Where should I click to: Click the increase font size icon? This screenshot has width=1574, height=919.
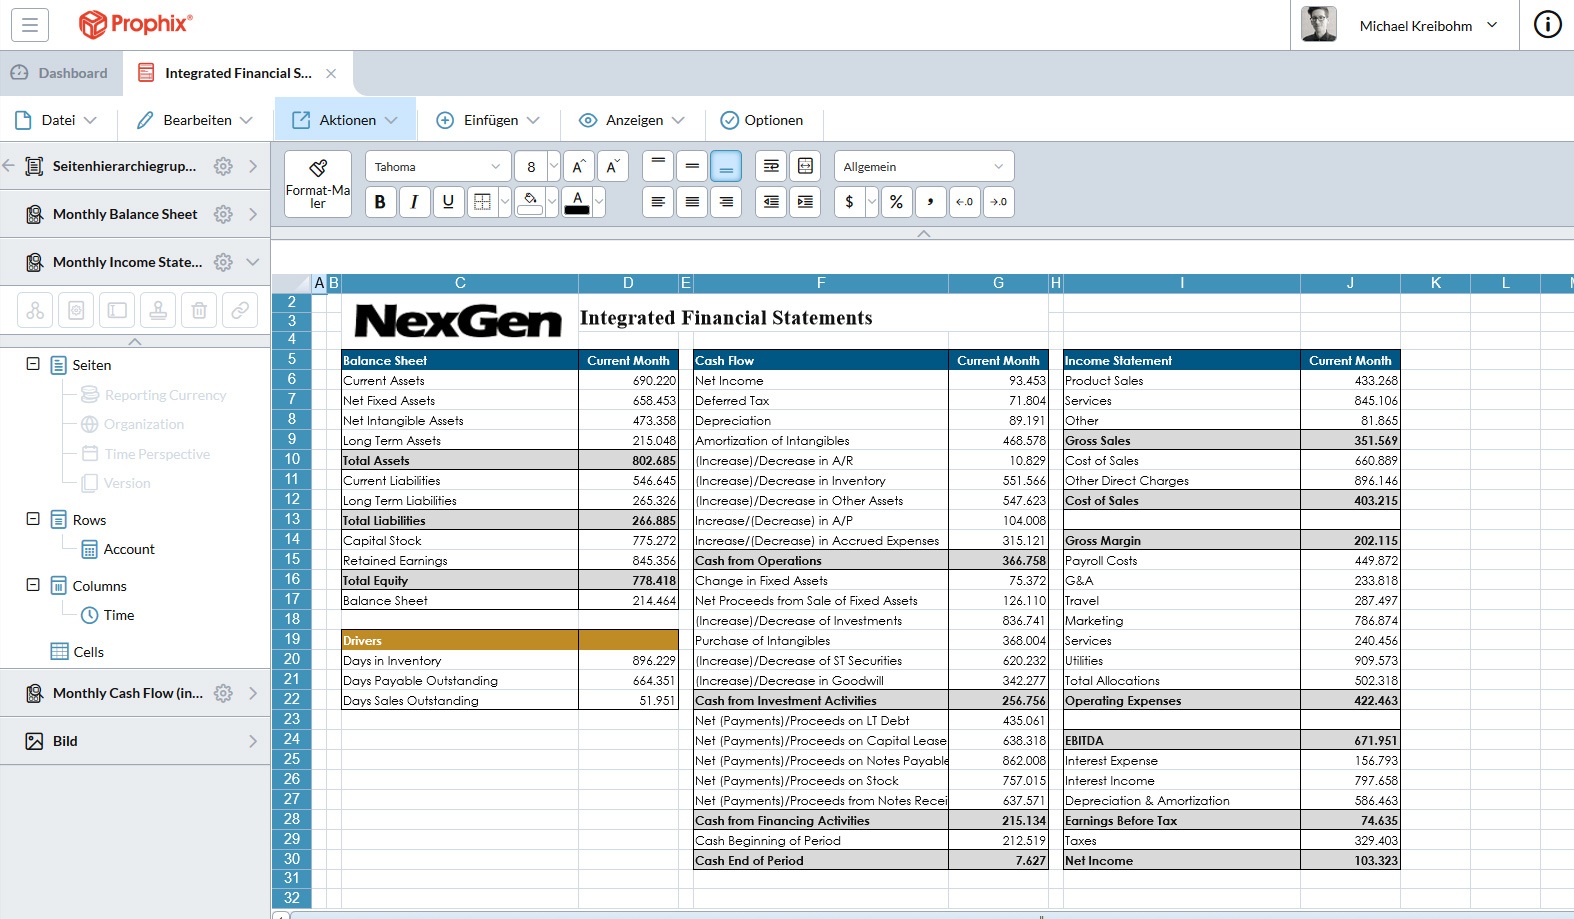pyautogui.click(x=578, y=167)
